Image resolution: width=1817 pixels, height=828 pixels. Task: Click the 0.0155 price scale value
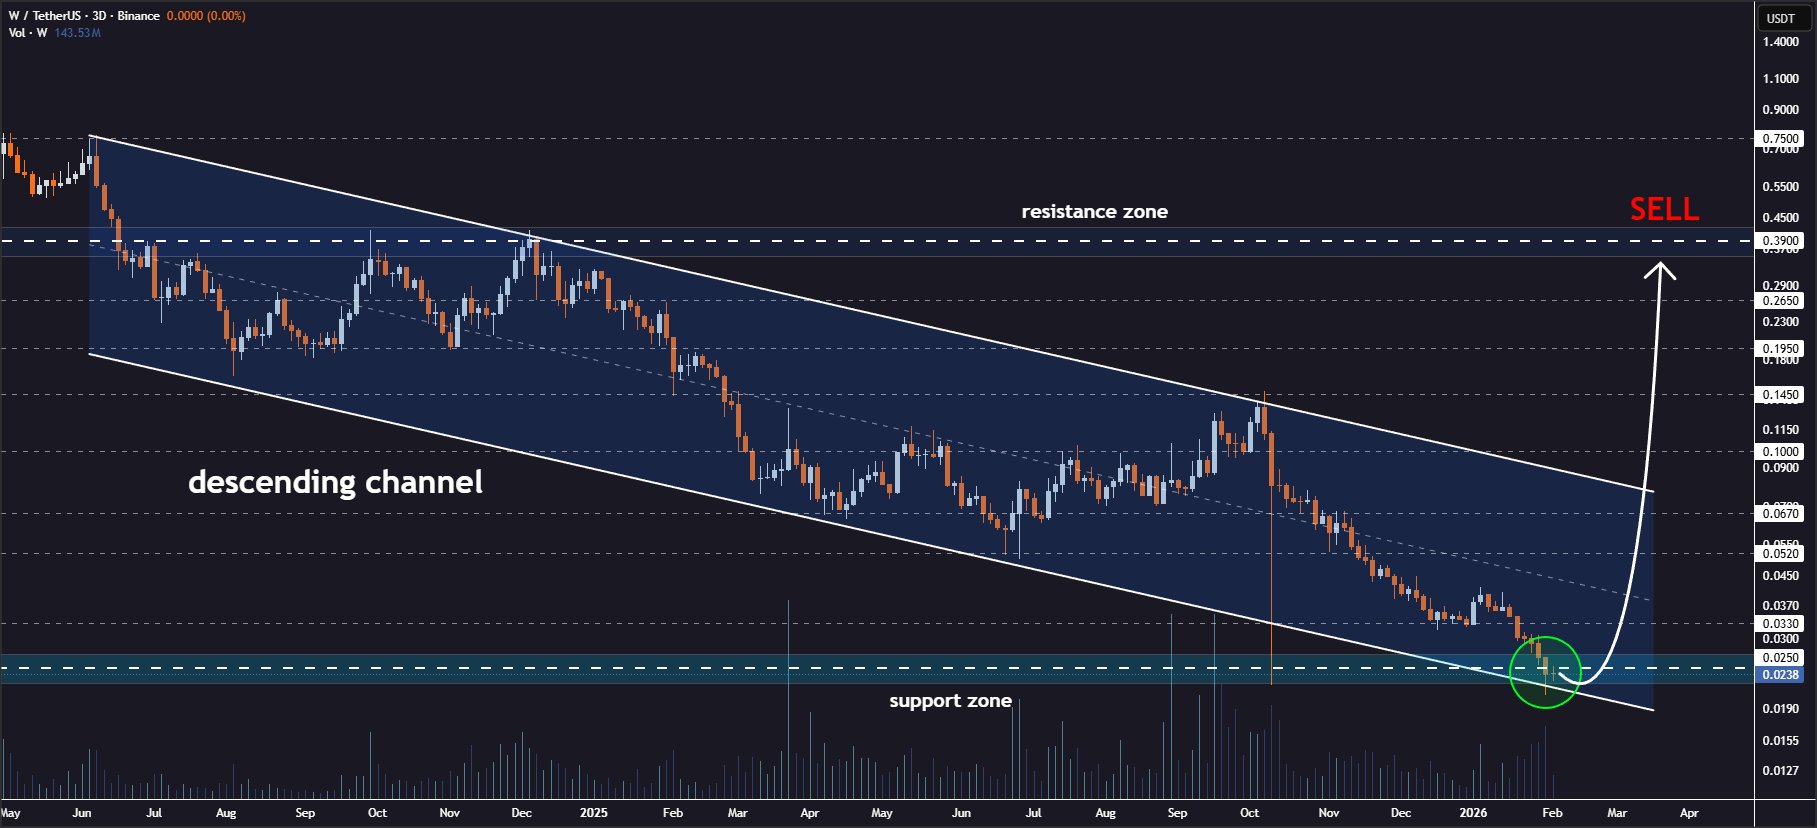click(1780, 741)
